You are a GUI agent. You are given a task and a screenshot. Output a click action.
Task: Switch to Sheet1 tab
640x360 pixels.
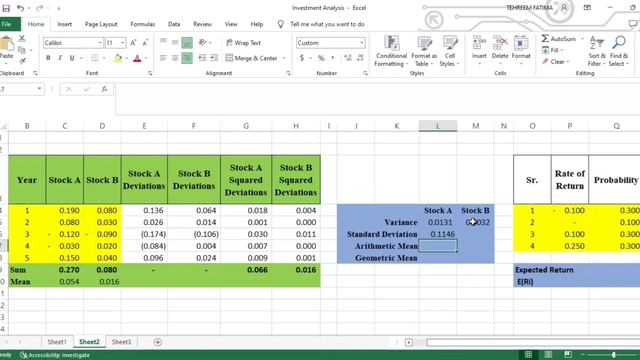tap(57, 342)
